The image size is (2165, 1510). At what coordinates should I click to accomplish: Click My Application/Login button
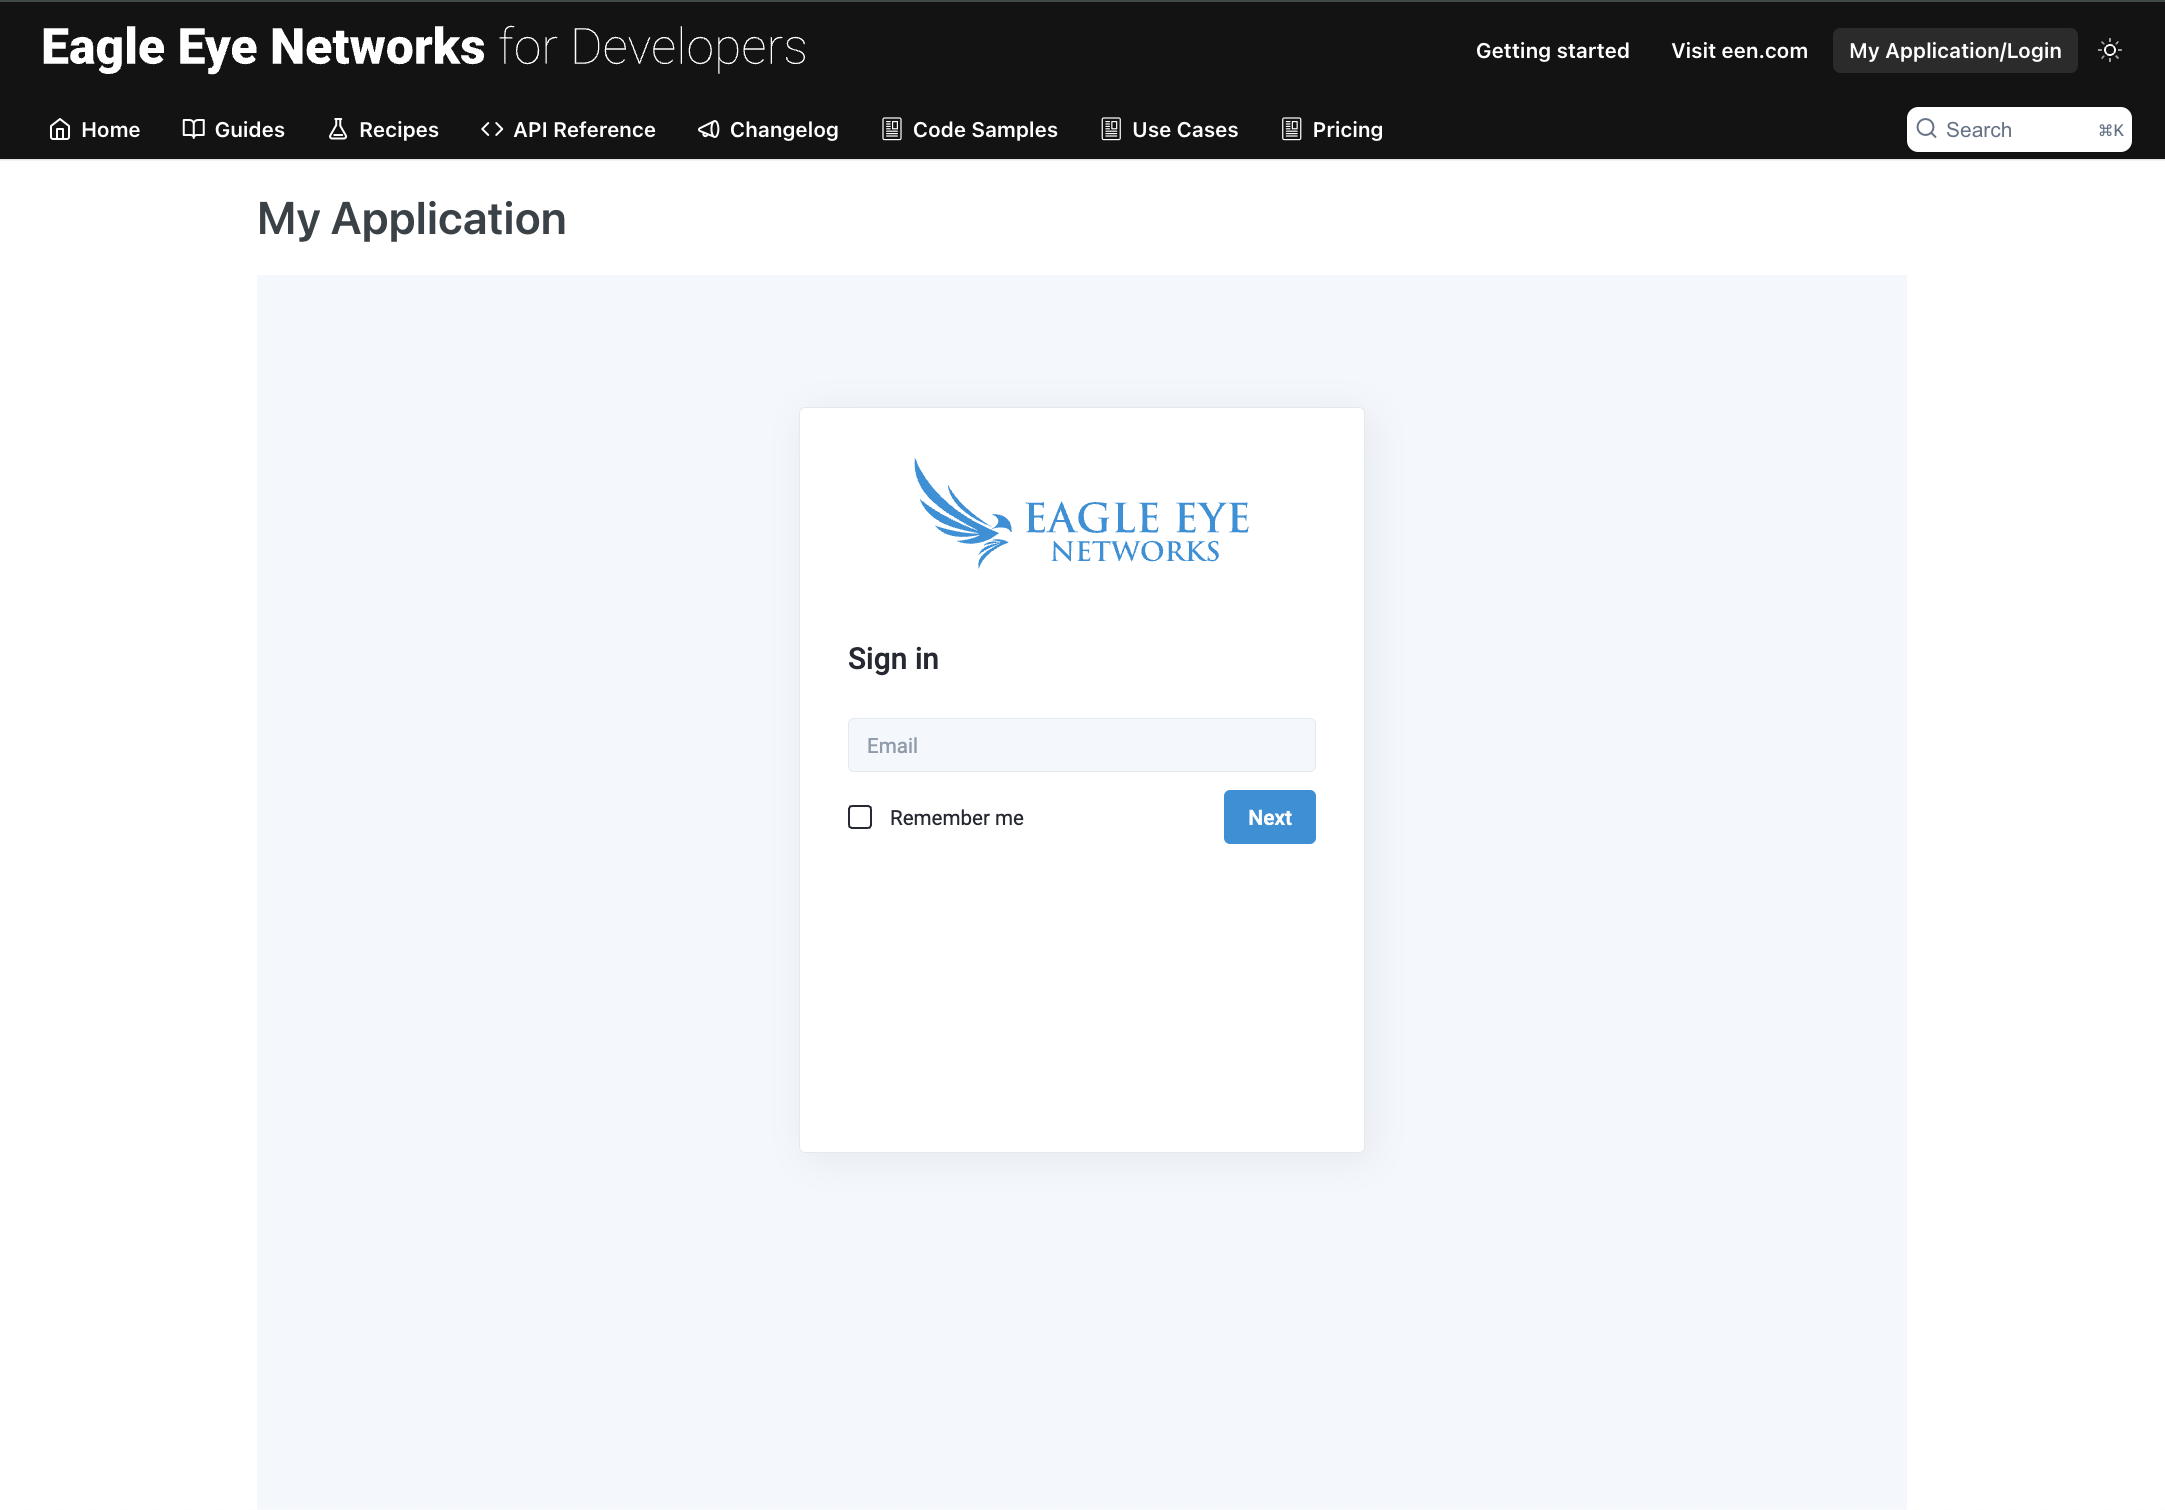pos(1955,50)
